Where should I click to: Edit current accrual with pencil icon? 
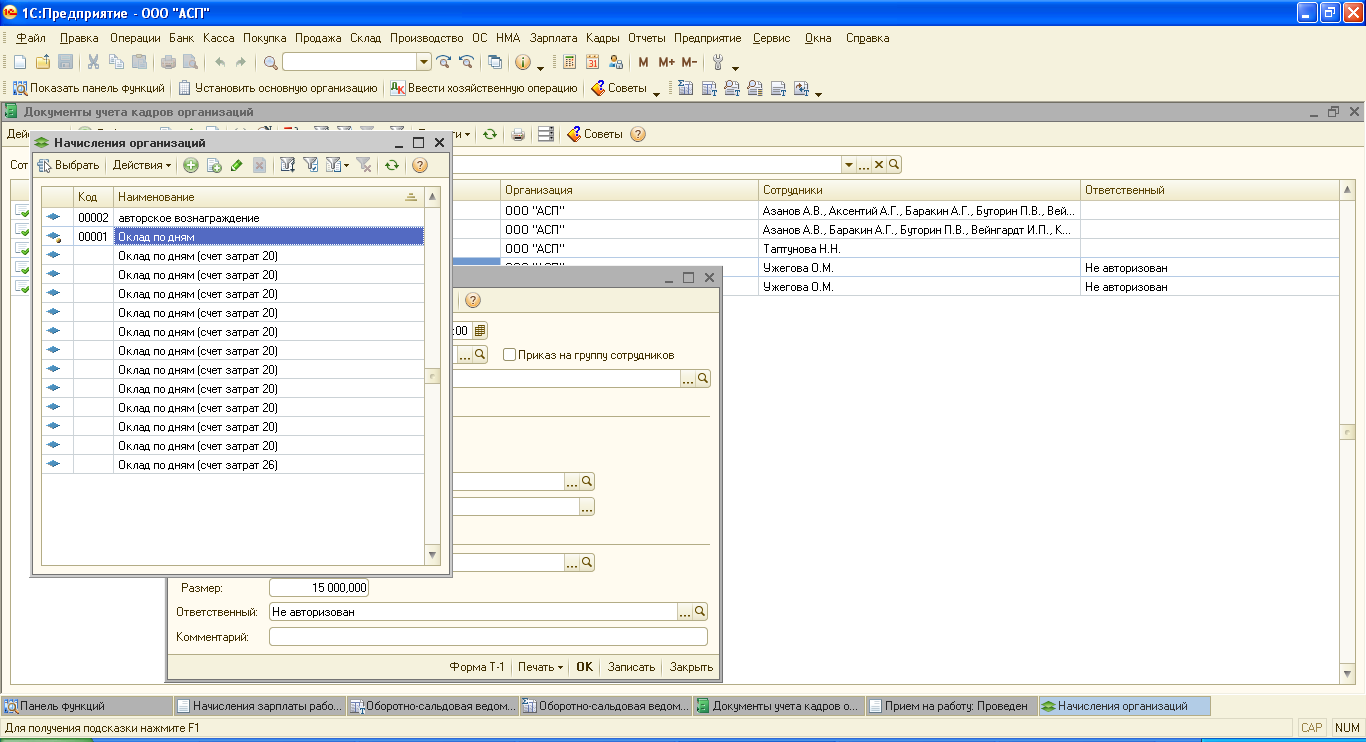pos(236,165)
